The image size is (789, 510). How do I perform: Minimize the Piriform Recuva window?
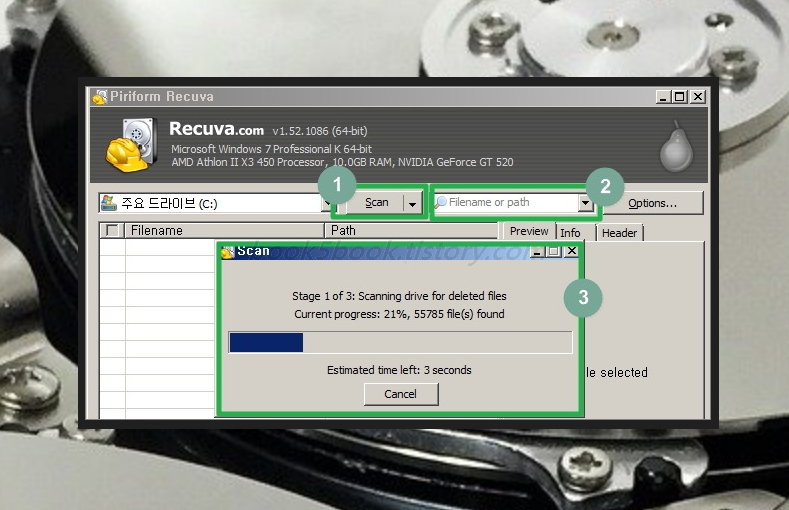point(663,97)
